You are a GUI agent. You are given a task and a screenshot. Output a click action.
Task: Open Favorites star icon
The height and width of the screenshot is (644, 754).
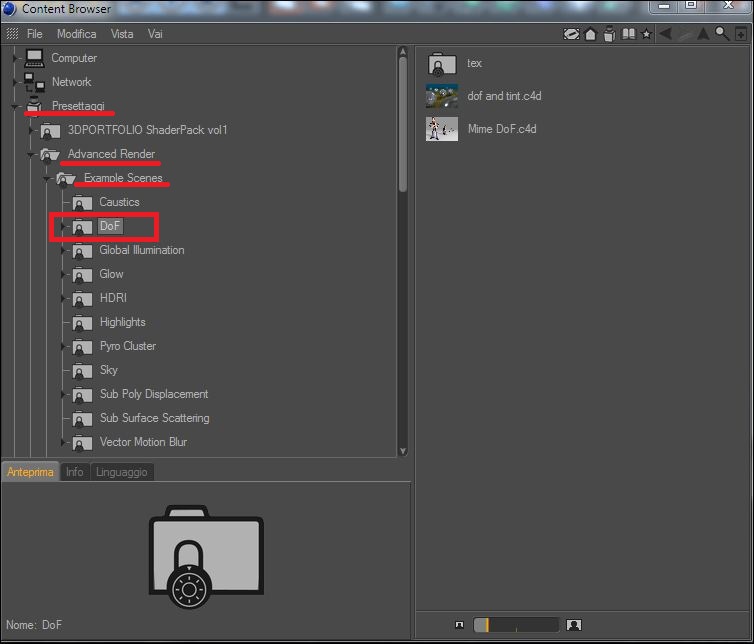click(646, 34)
